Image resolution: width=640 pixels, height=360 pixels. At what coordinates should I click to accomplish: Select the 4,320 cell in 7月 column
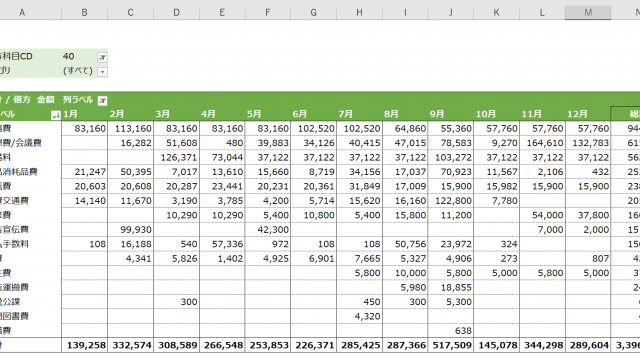(359, 316)
